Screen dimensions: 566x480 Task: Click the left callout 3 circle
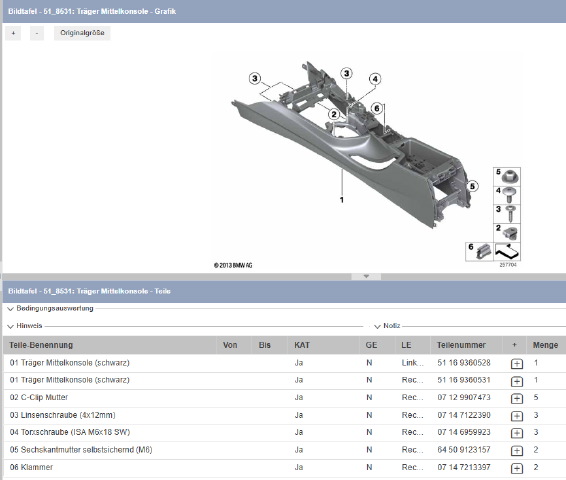click(x=255, y=79)
